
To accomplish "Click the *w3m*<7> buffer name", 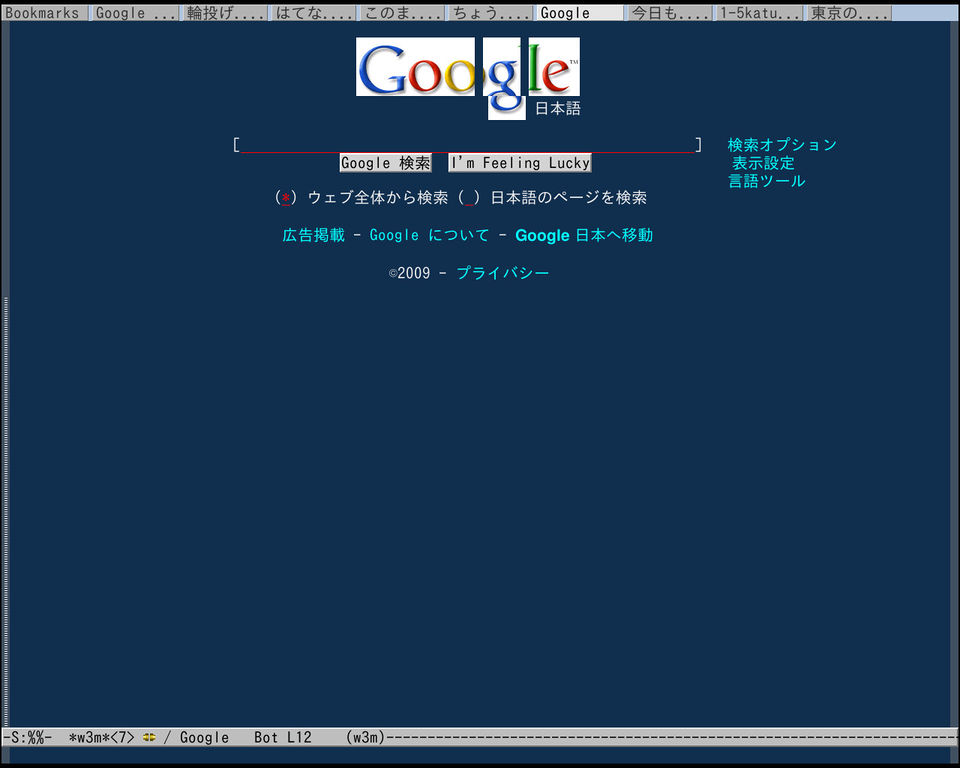I will point(101,737).
